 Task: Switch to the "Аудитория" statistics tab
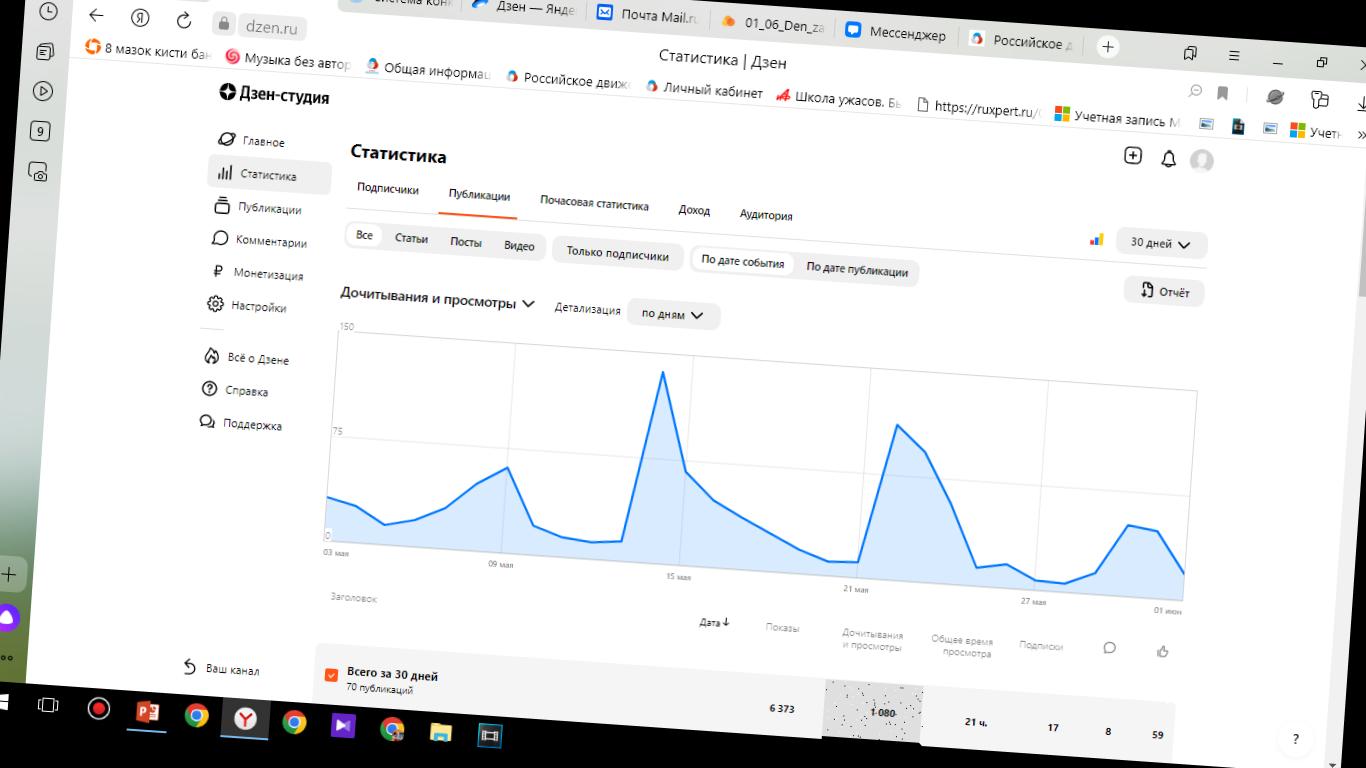click(x=766, y=214)
